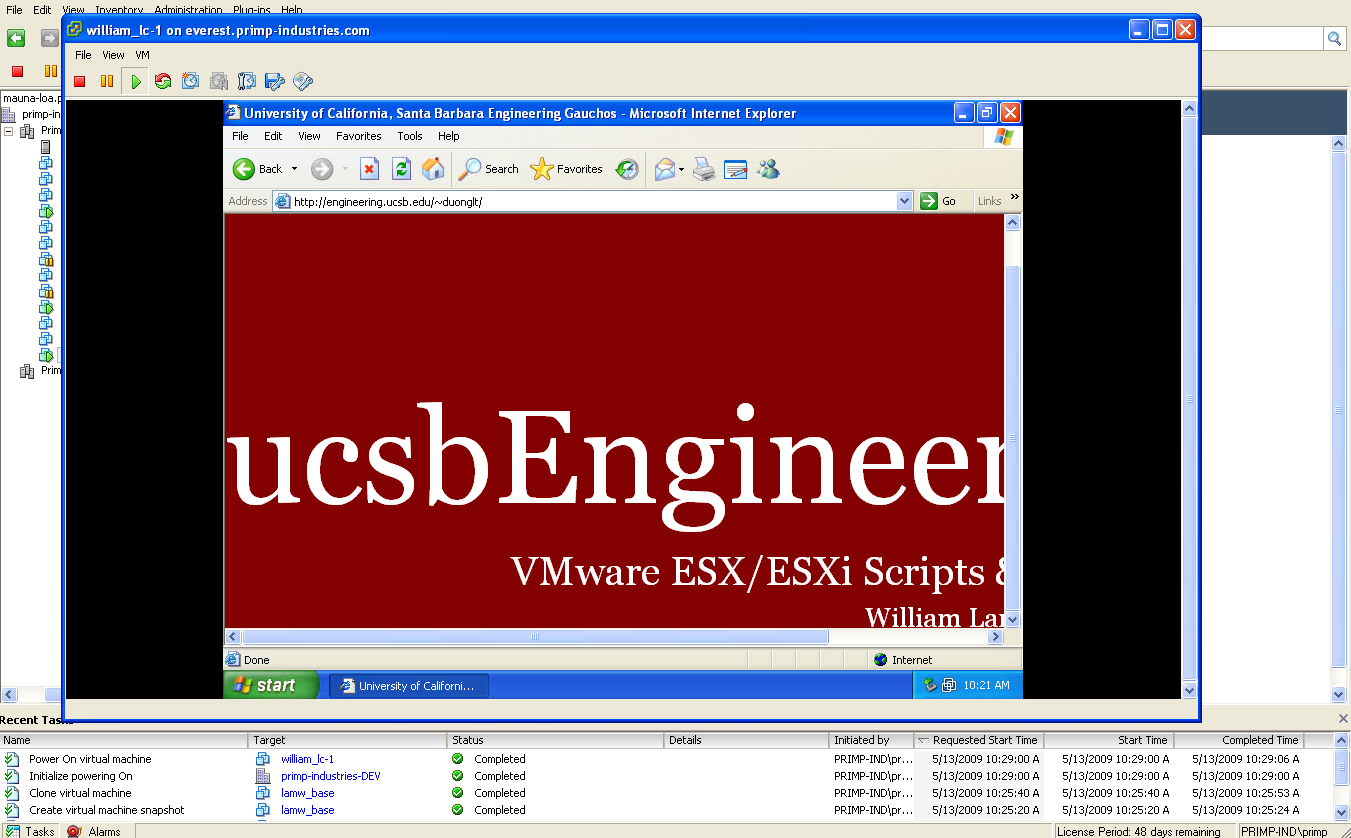The width and height of the screenshot is (1351, 838).
Task: Click Internet Explorer Home icon
Action: coord(433,169)
